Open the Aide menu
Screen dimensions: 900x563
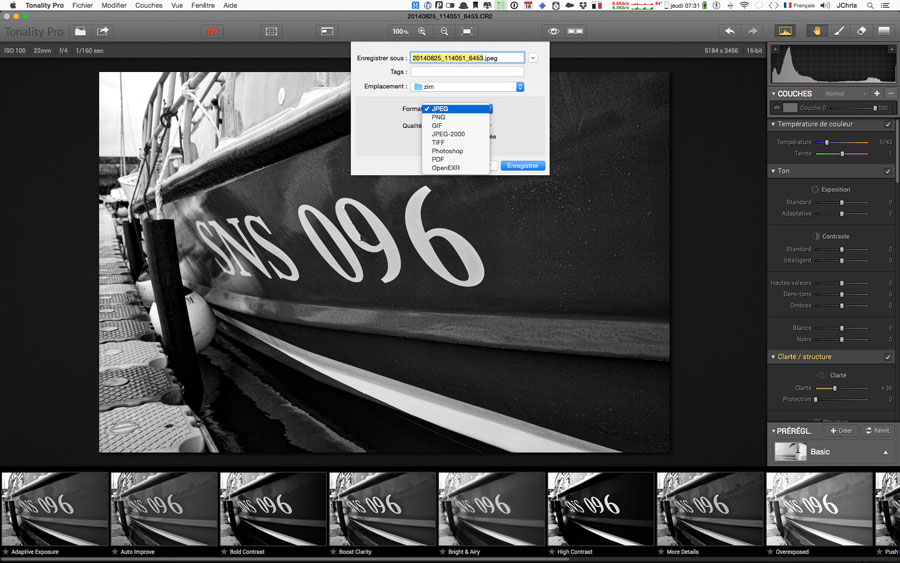click(230, 5)
